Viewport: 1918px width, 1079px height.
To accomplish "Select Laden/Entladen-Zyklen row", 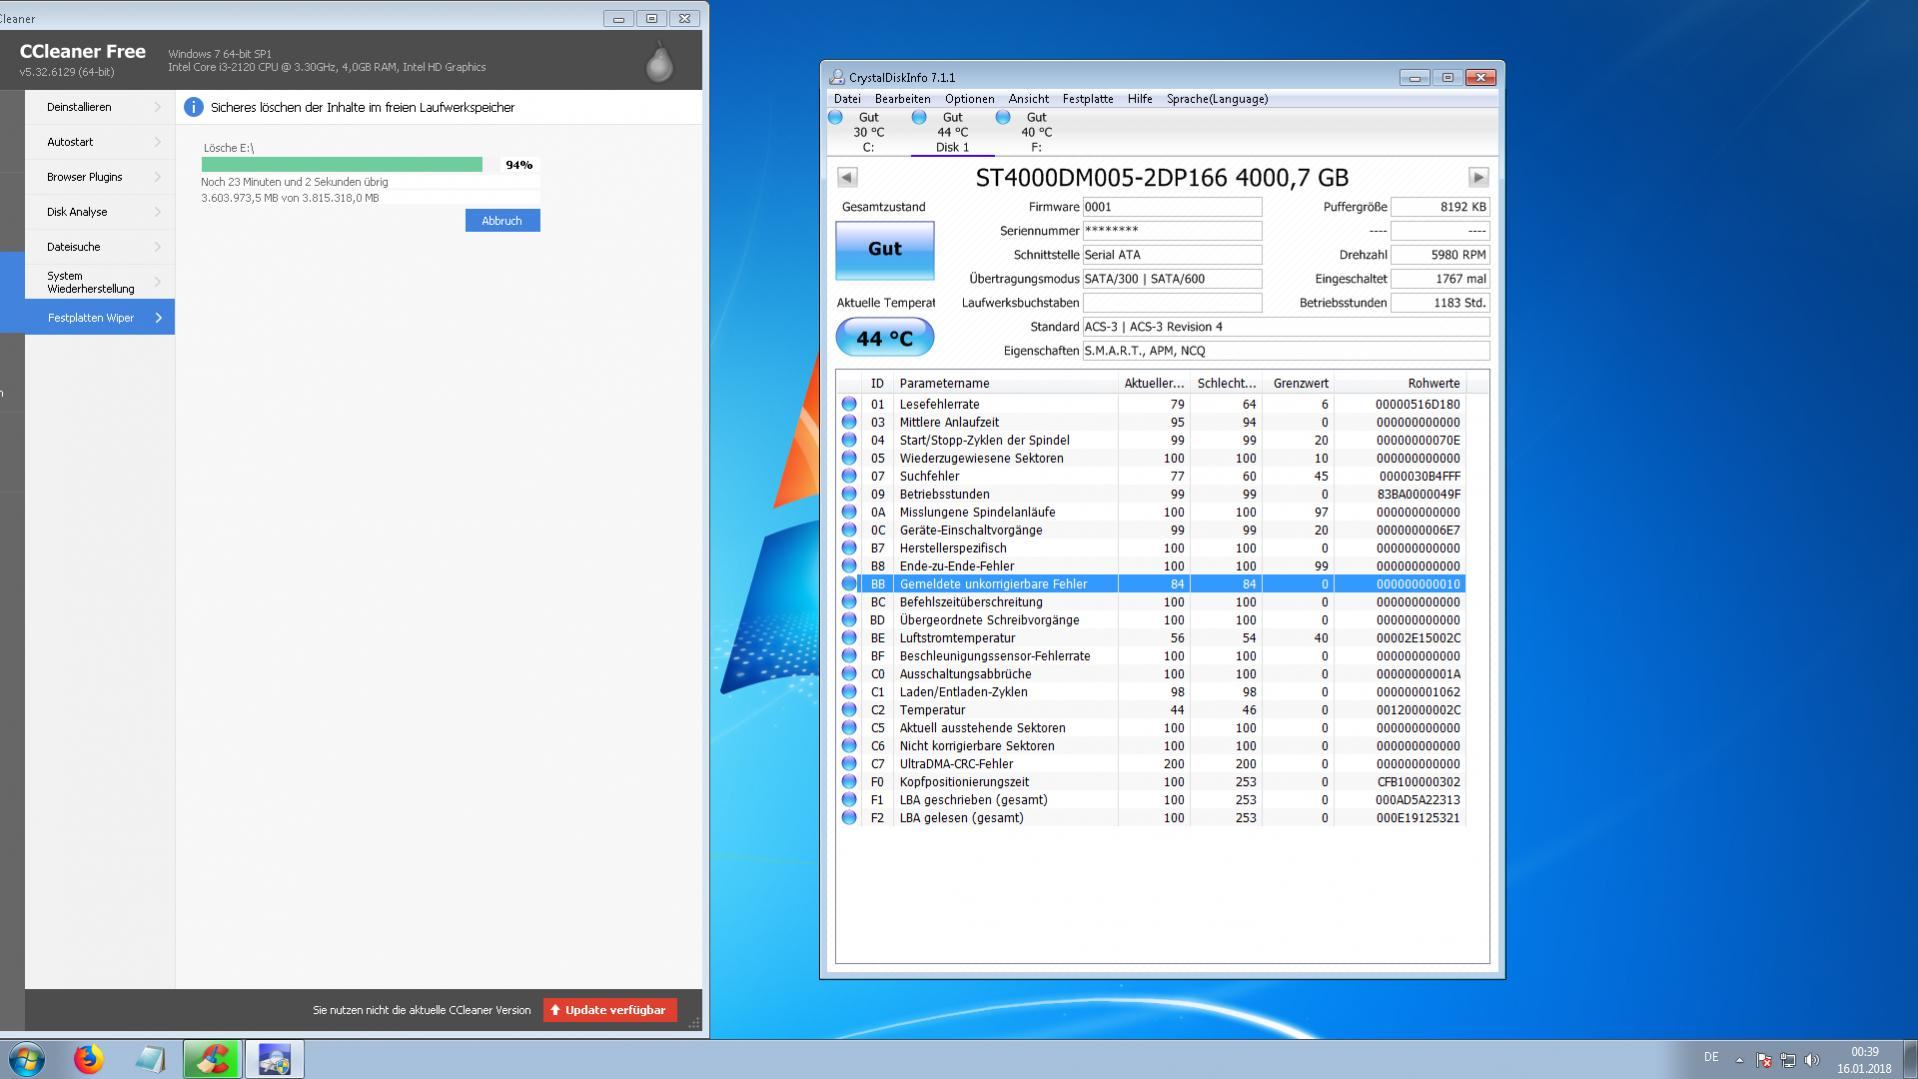I will 1151,692.
